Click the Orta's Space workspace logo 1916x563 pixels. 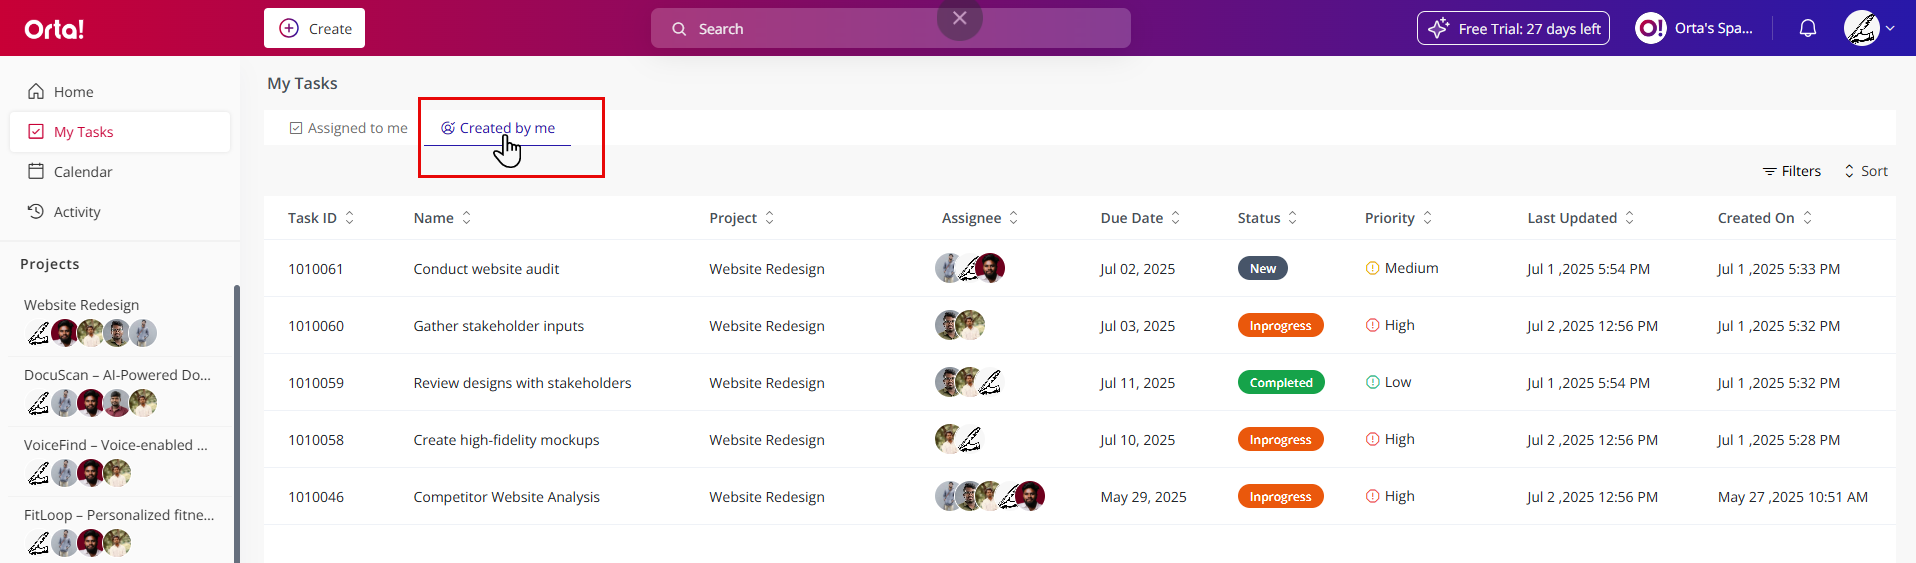pos(1650,28)
